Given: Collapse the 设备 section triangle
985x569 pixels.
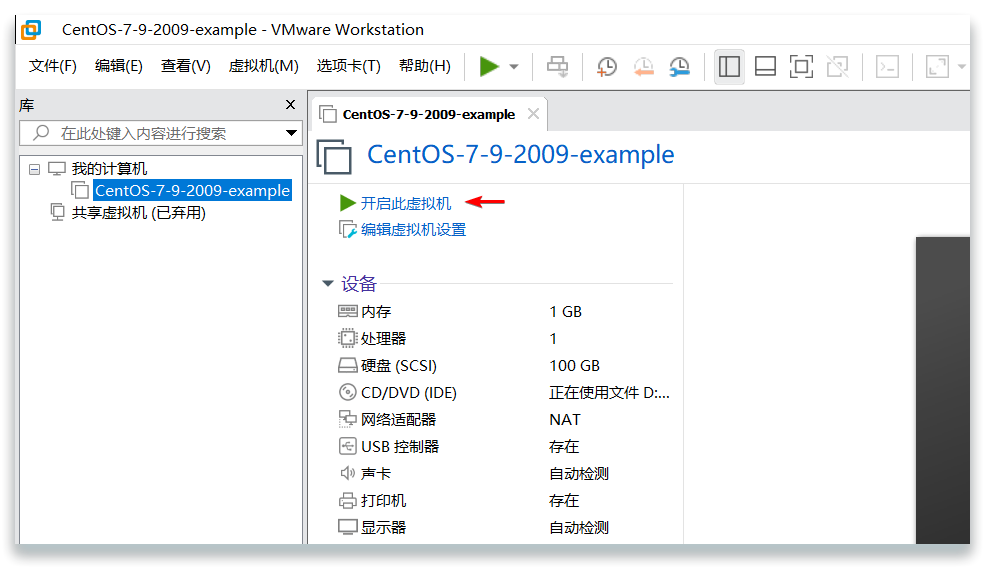Looking at the screenshot, I should point(327,284).
